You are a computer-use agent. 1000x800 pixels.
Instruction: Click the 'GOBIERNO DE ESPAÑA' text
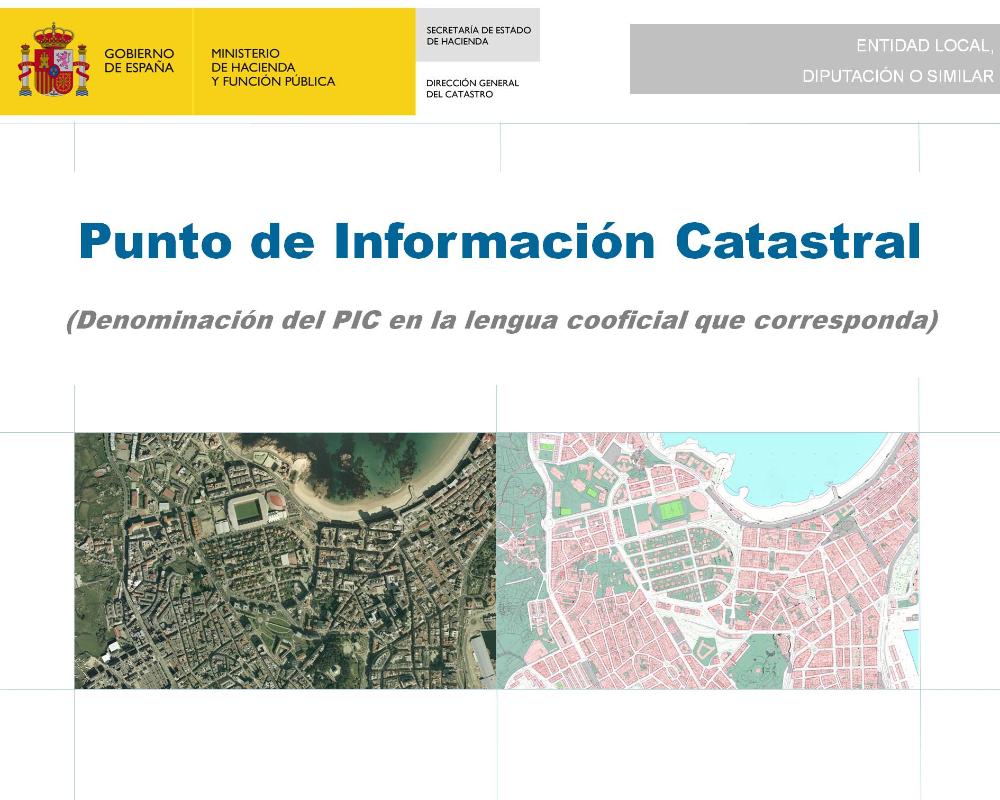pyautogui.click(x=139, y=61)
